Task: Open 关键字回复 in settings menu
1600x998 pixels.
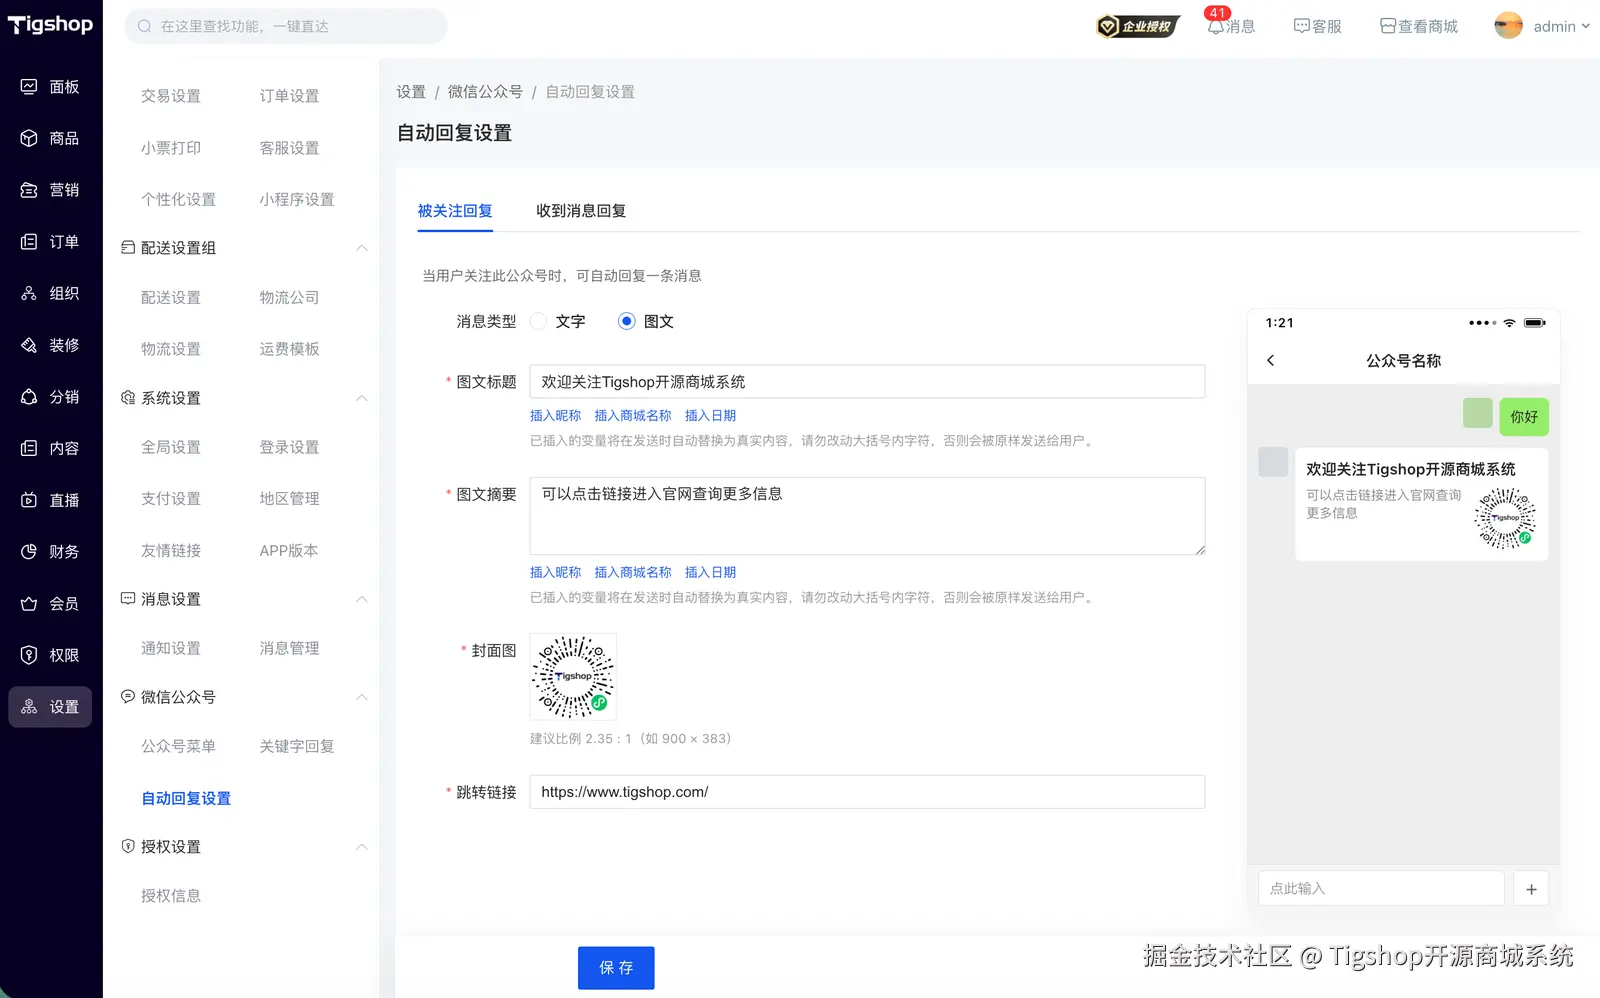Action: pos(297,746)
